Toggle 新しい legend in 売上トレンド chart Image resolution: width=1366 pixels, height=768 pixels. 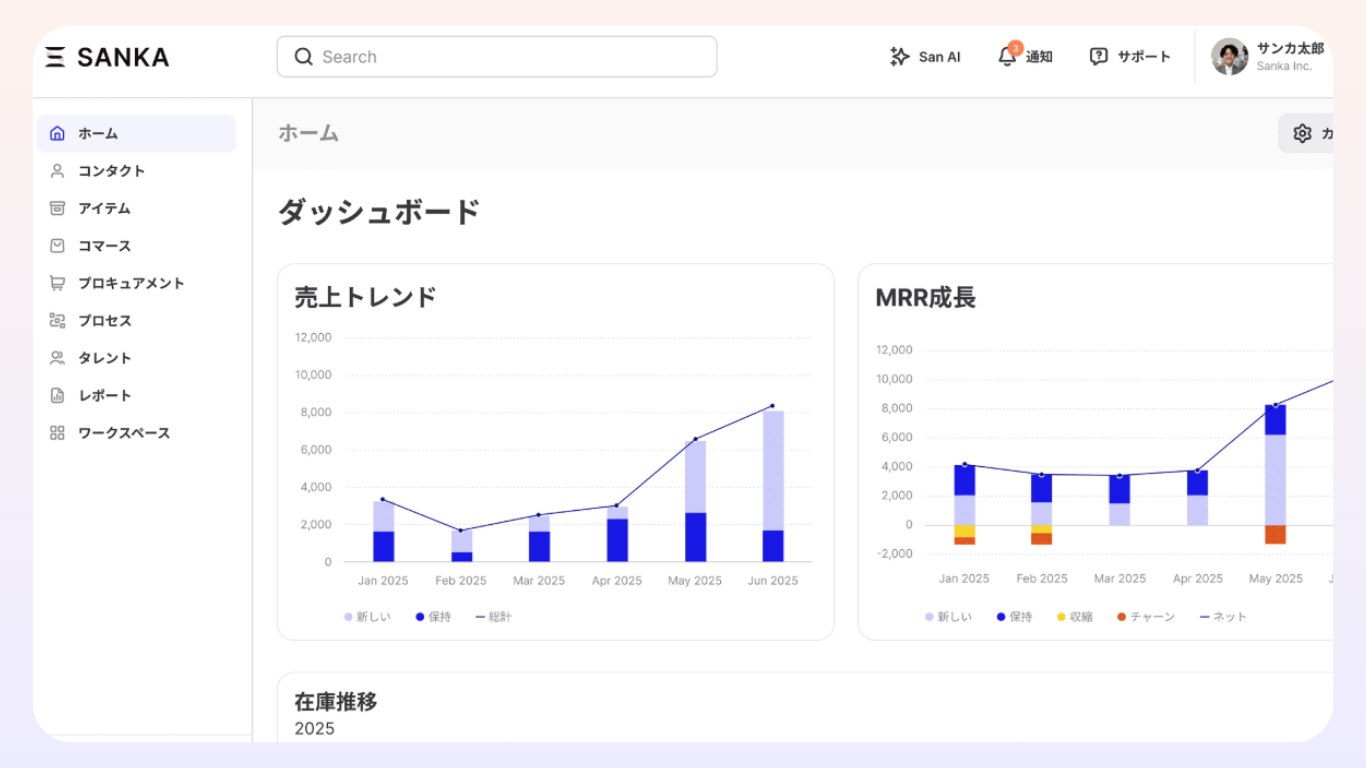pyautogui.click(x=368, y=617)
